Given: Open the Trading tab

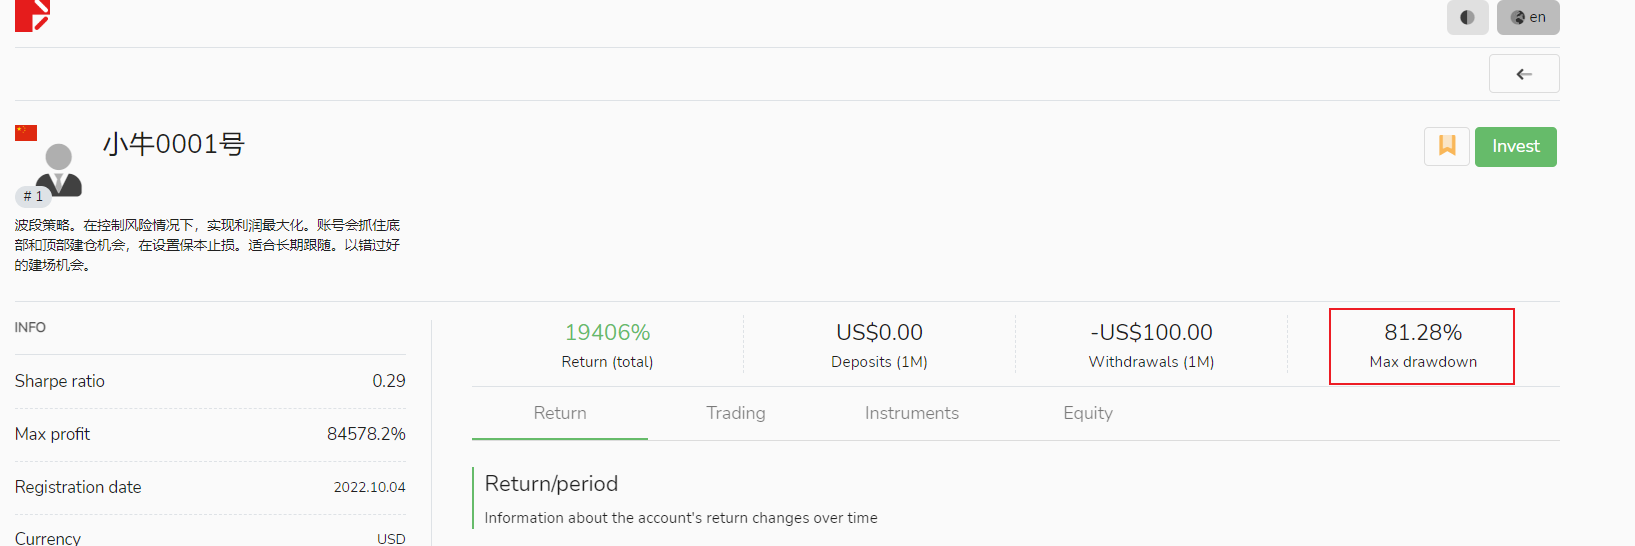Looking at the screenshot, I should (x=736, y=413).
